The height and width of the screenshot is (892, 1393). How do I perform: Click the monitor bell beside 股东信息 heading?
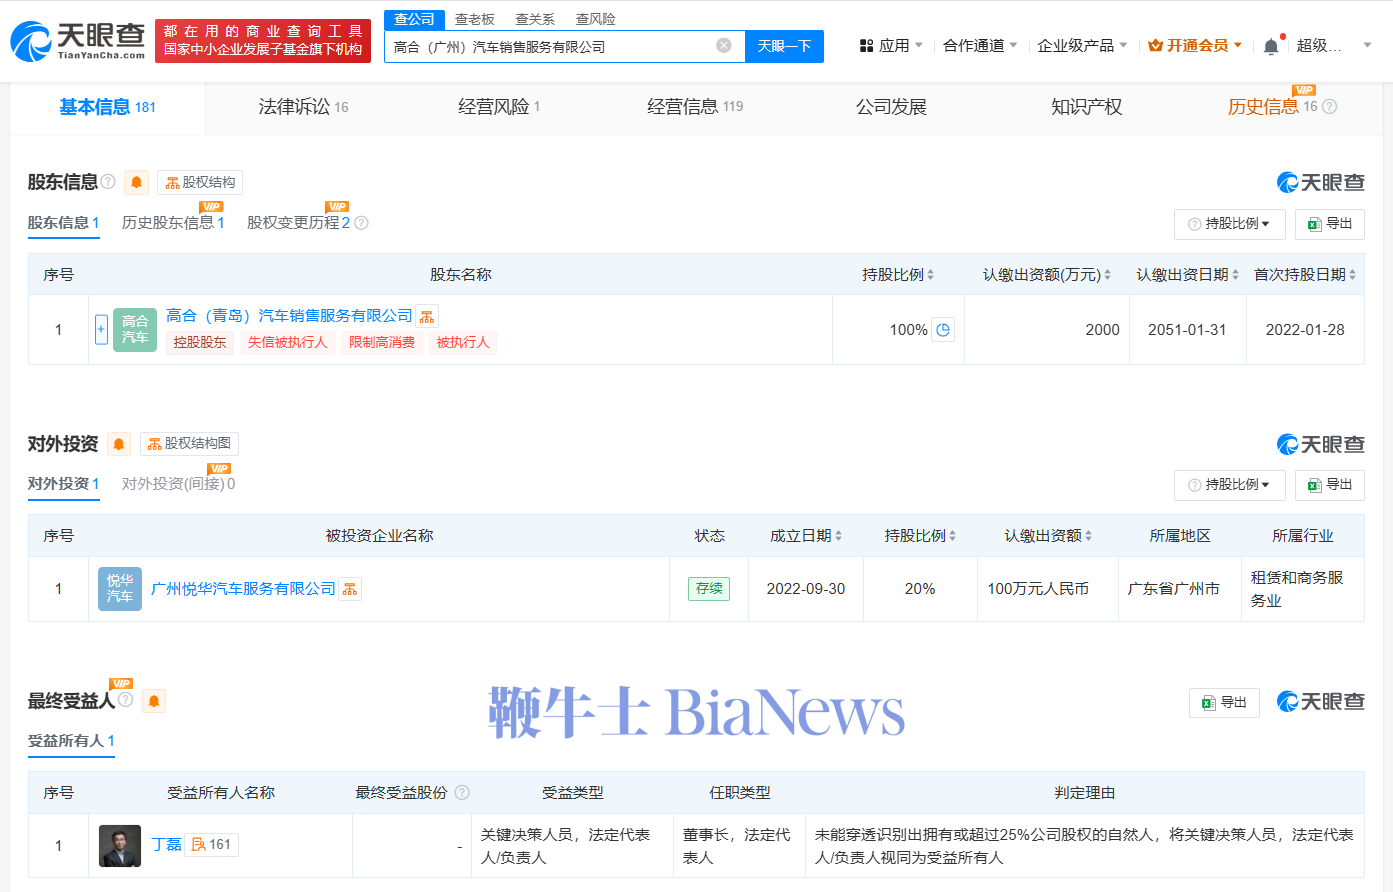(x=137, y=182)
